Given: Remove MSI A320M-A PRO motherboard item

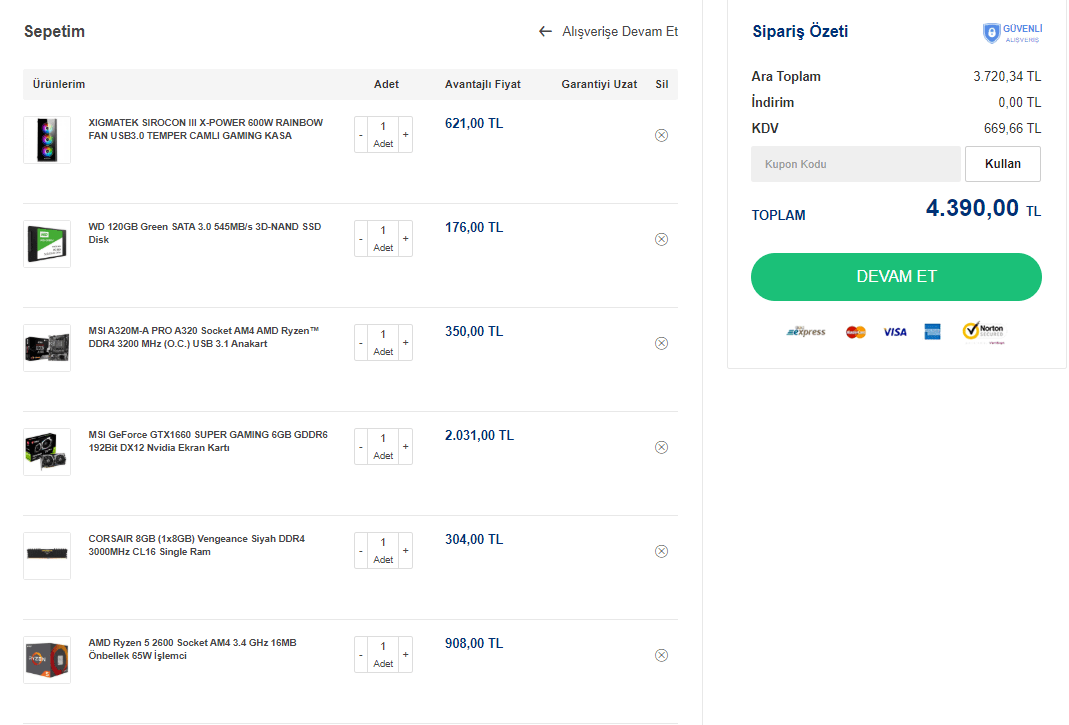Looking at the screenshot, I should pyautogui.click(x=661, y=343).
